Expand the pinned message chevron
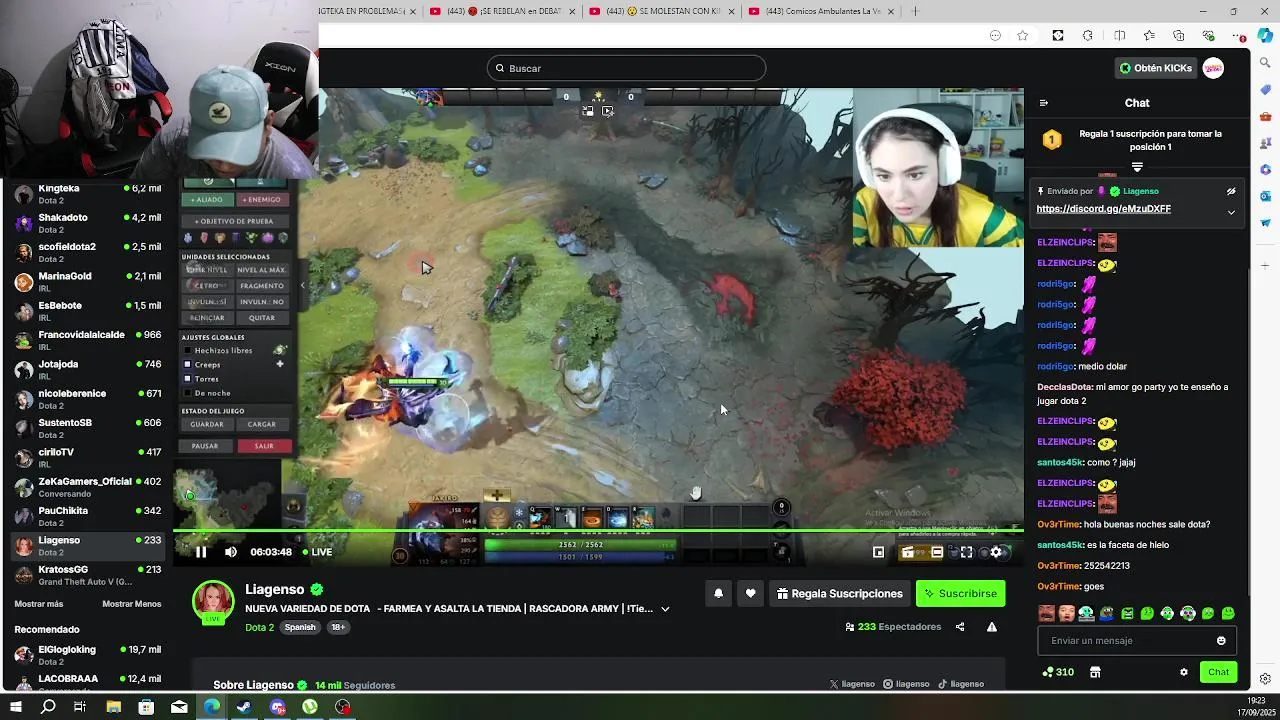This screenshot has width=1280, height=720. pos(1231,212)
